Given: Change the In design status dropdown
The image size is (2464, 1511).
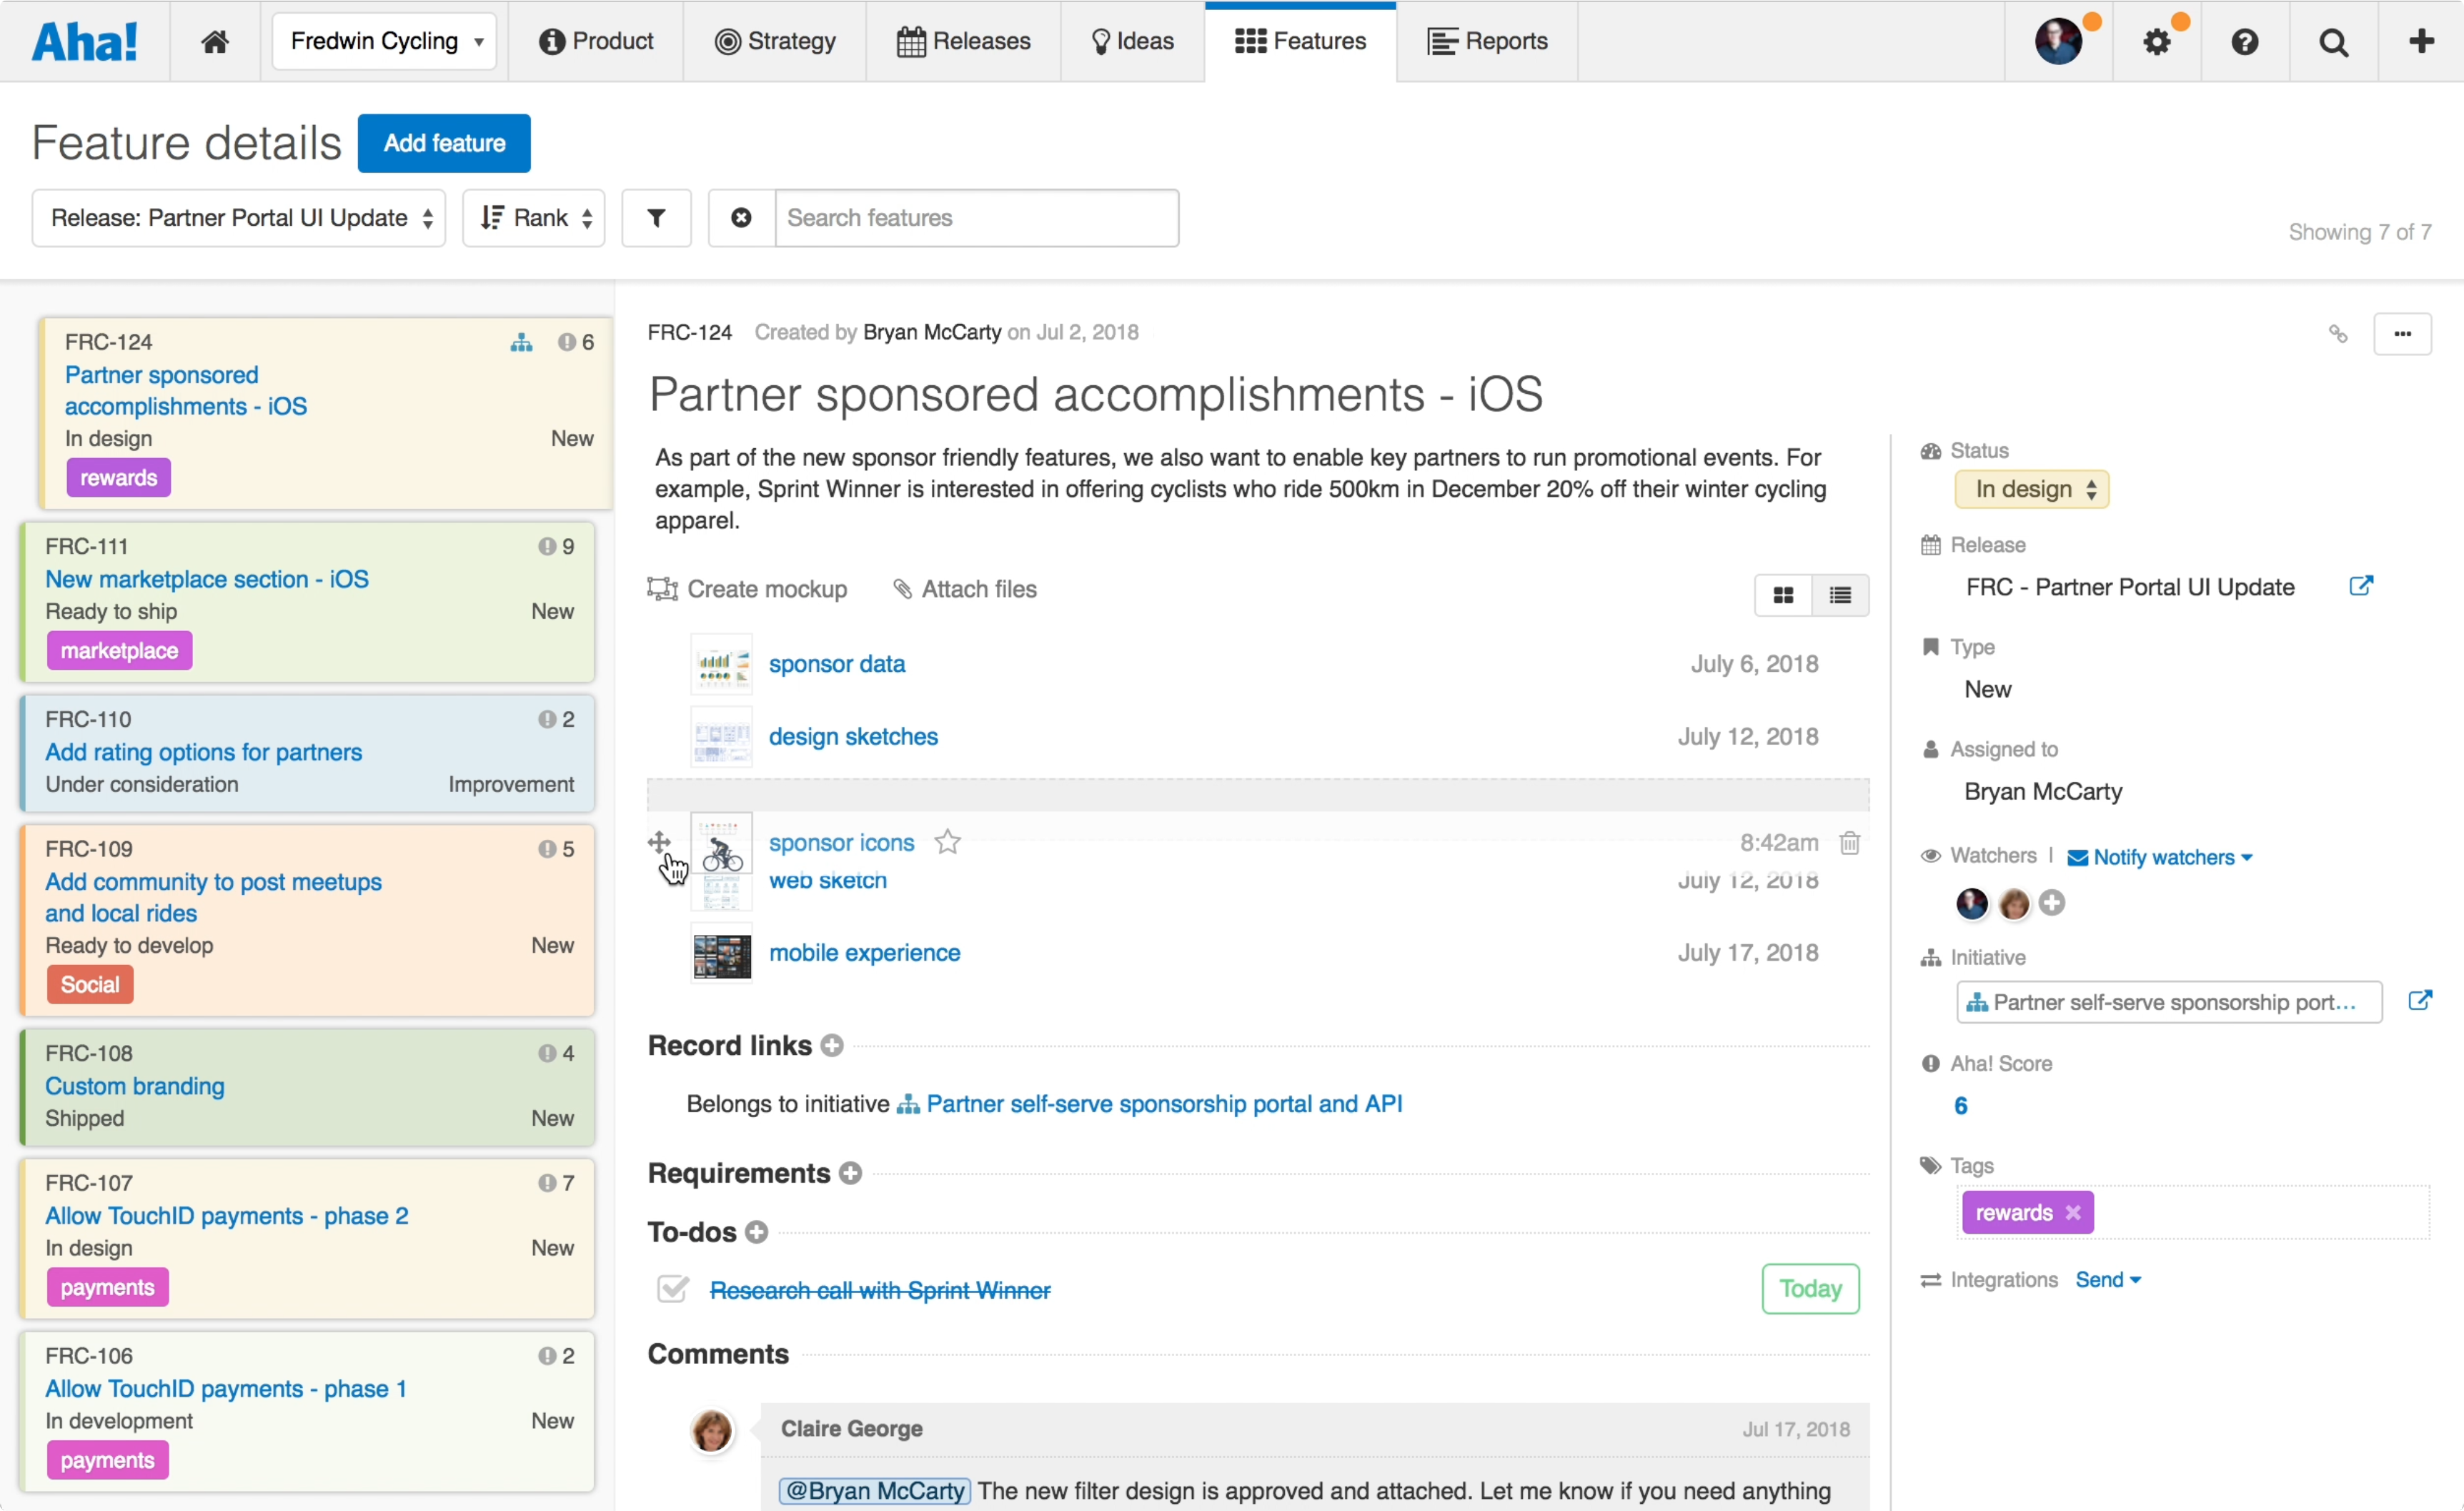Looking at the screenshot, I should pos(2032,489).
